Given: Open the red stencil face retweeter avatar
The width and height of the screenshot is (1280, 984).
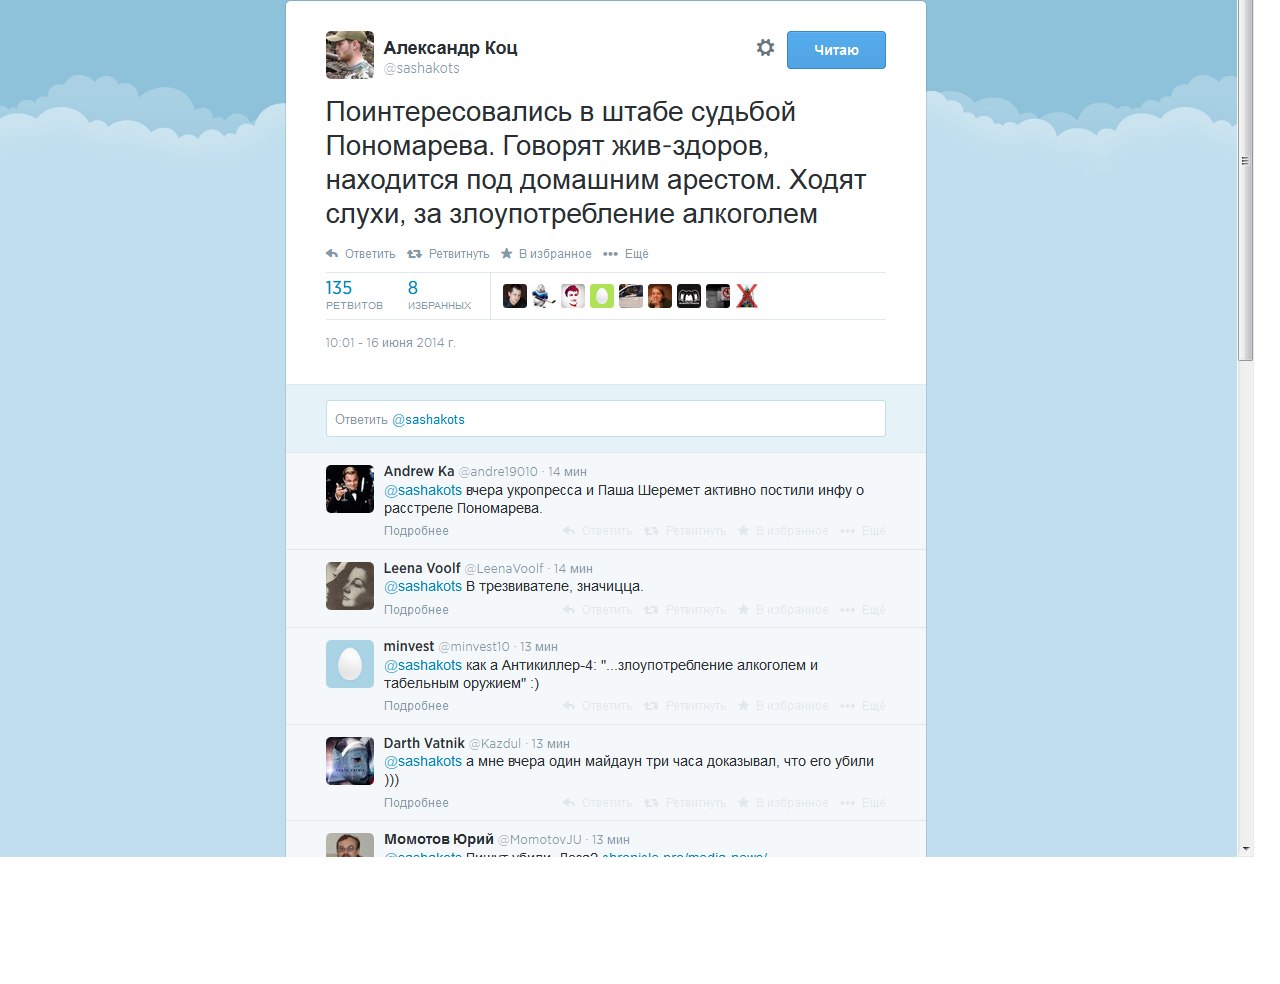Looking at the screenshot, I should (x=573, y=296).
